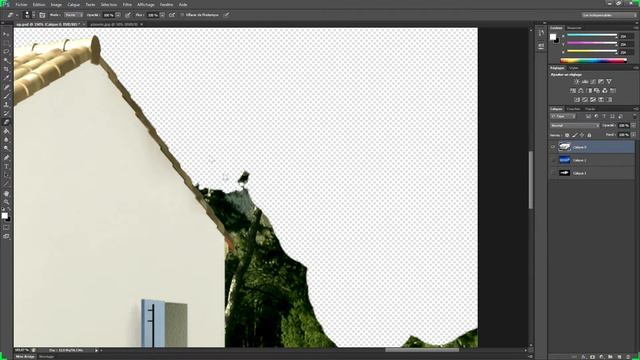Click the delete layer trash icon

pos(628,357)
